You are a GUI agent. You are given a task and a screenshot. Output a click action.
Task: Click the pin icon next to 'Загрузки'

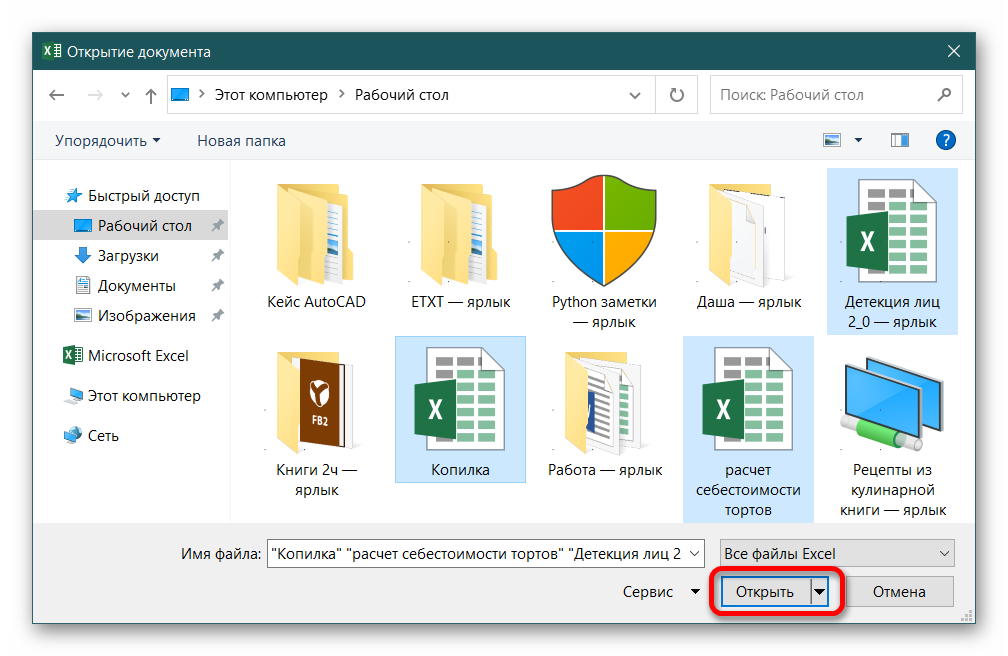tap(217, 256)
